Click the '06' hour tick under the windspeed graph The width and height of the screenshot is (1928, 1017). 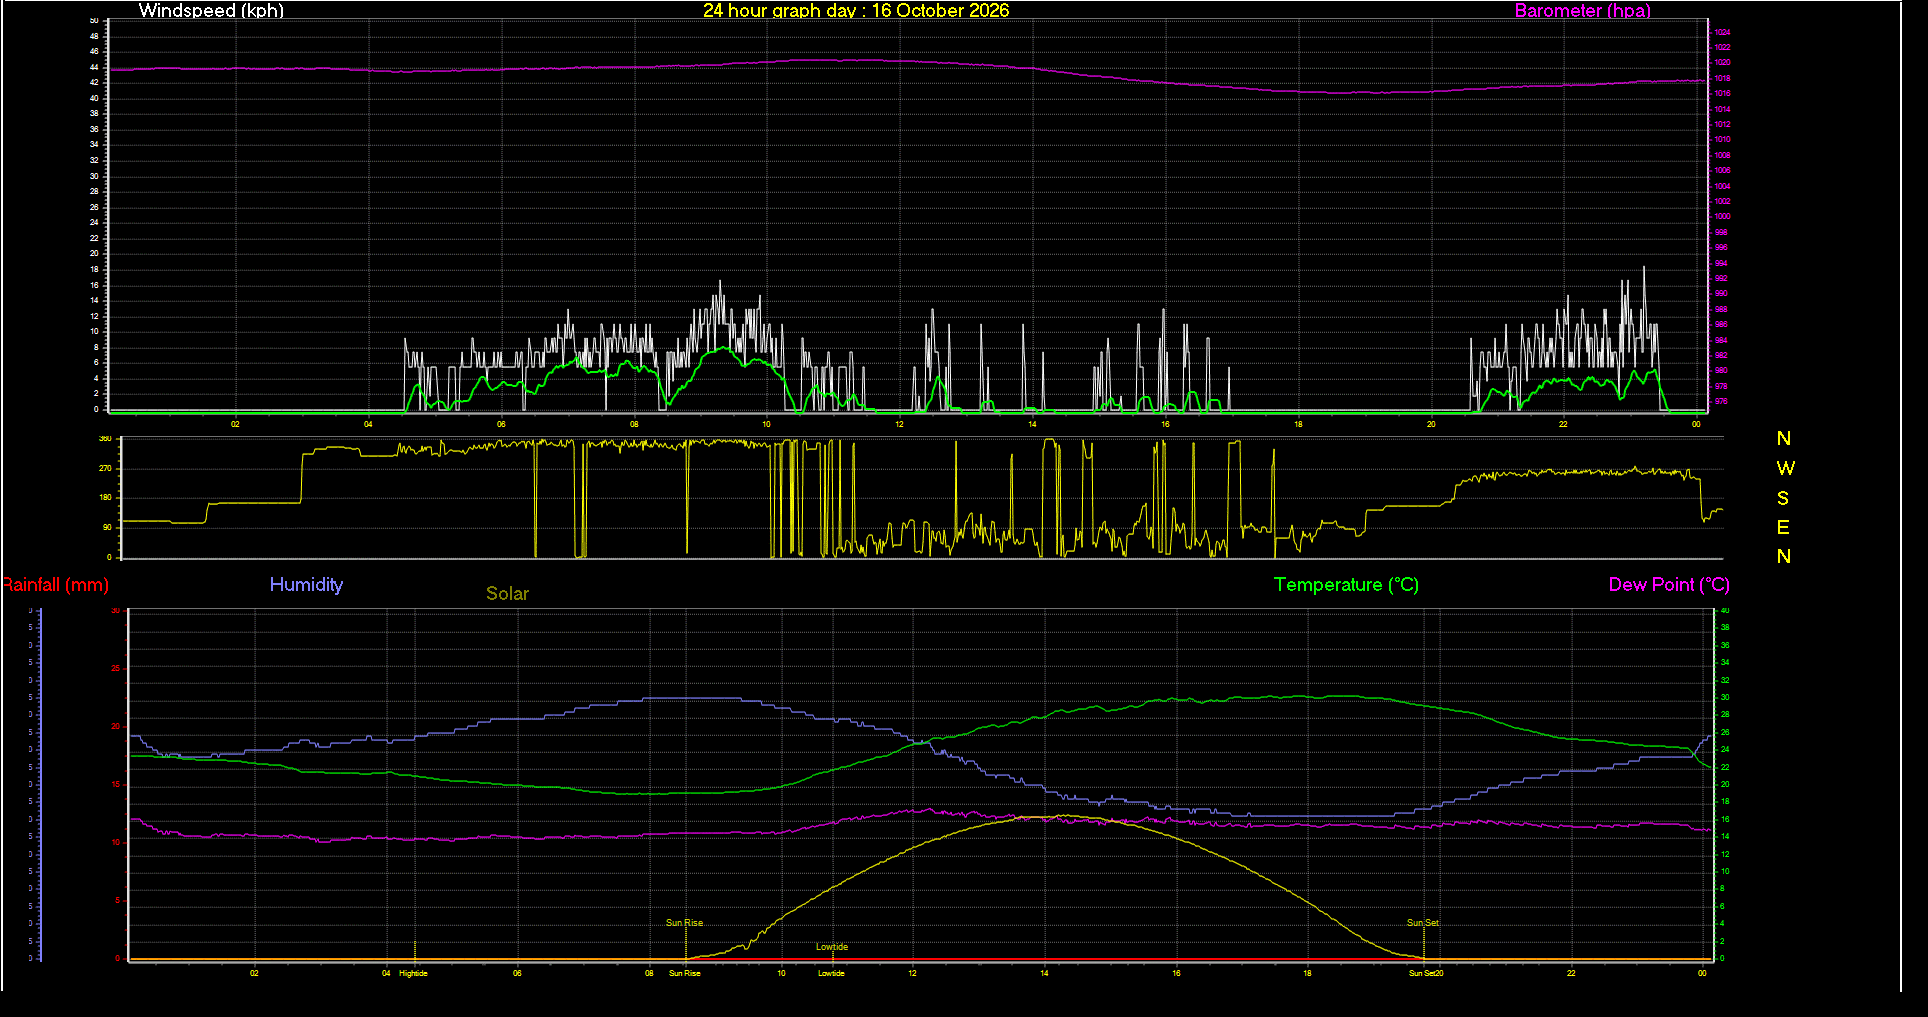pyautogui.click(x=501, y=424)
